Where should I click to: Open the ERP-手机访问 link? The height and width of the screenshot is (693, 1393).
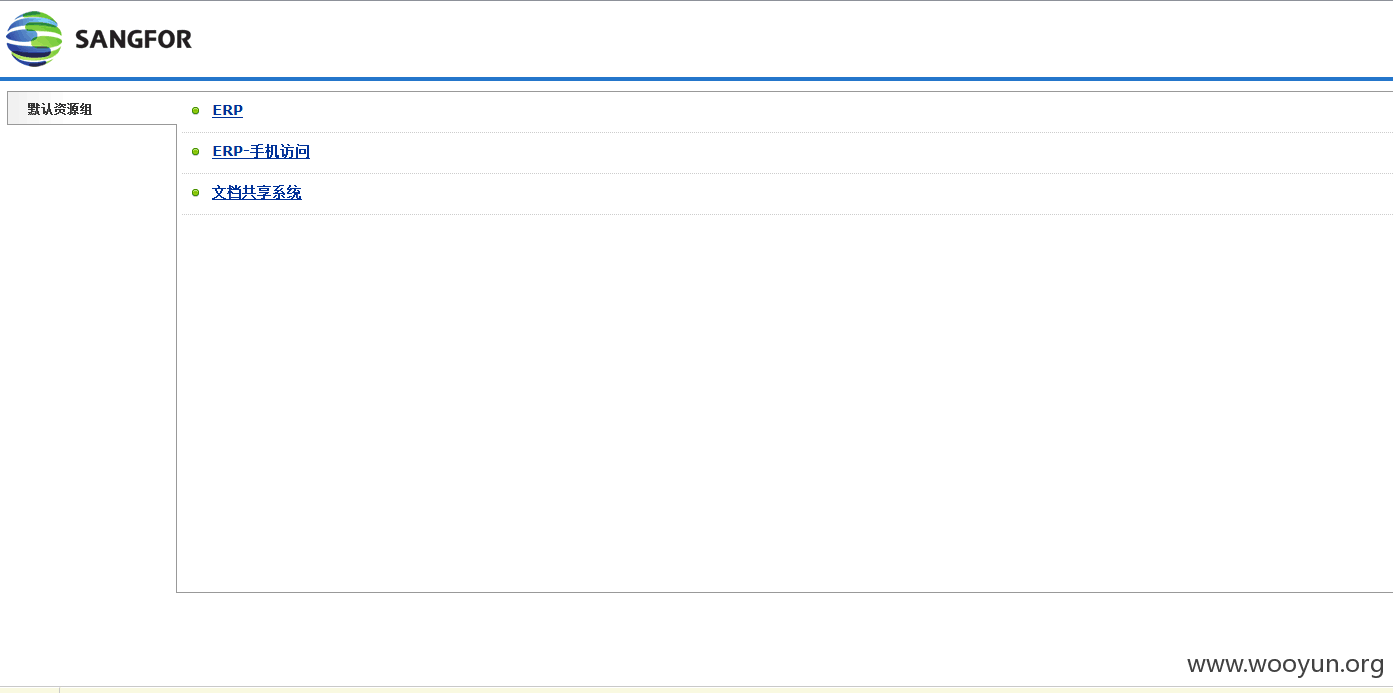coord(261,152)
